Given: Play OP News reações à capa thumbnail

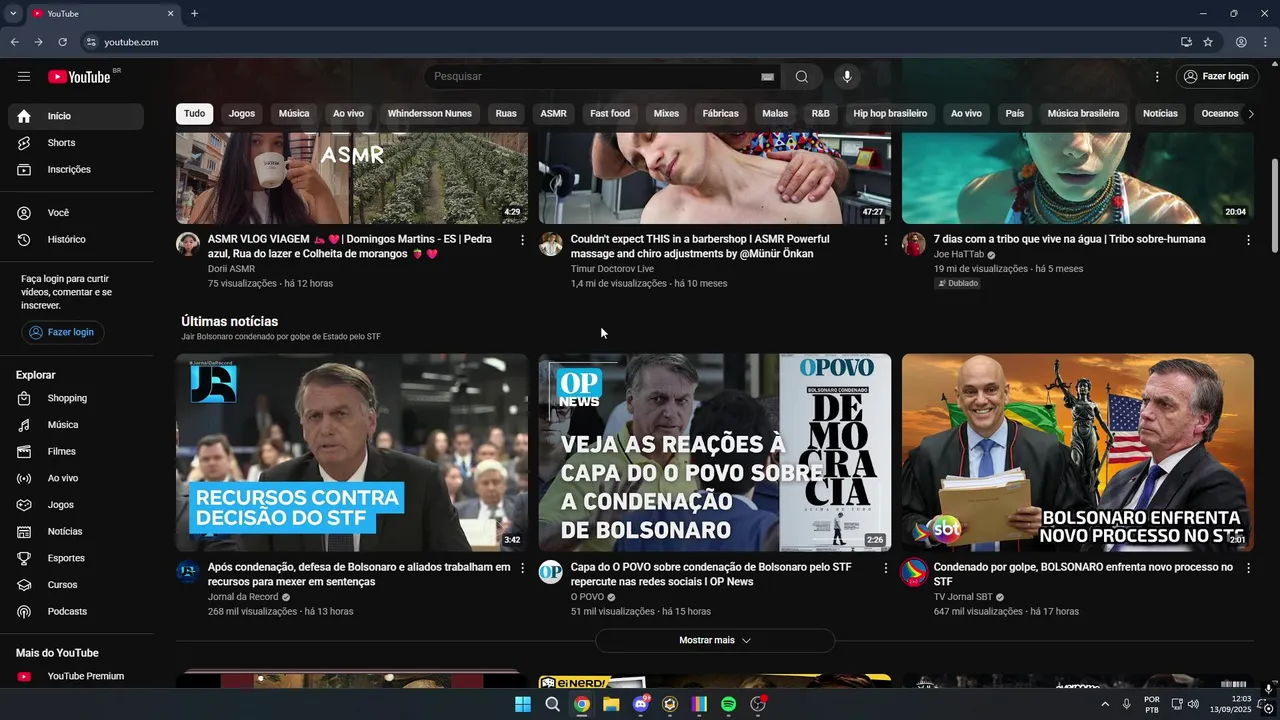Looking at the screenshot, I should (715, 452).
